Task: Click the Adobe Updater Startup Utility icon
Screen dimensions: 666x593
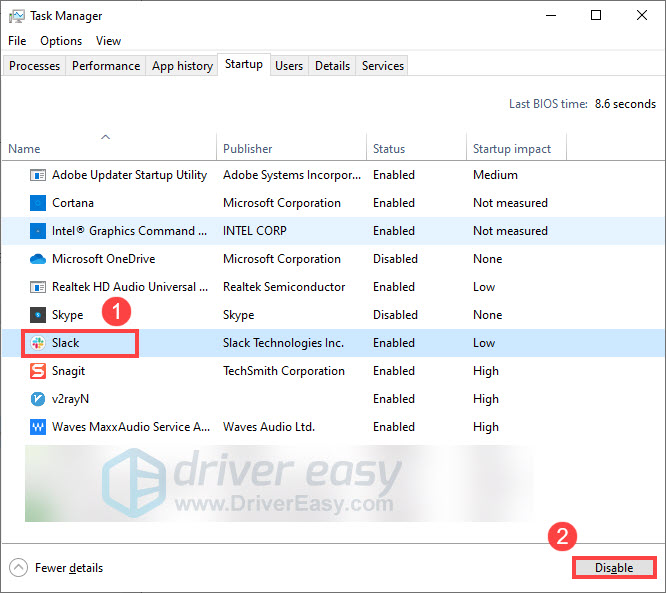Action: 38,175
